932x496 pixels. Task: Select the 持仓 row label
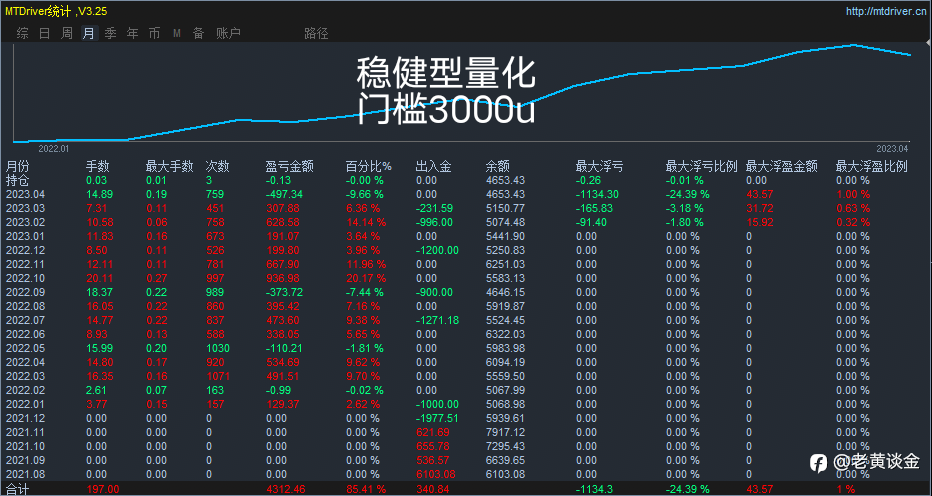(x=17, y=180)
